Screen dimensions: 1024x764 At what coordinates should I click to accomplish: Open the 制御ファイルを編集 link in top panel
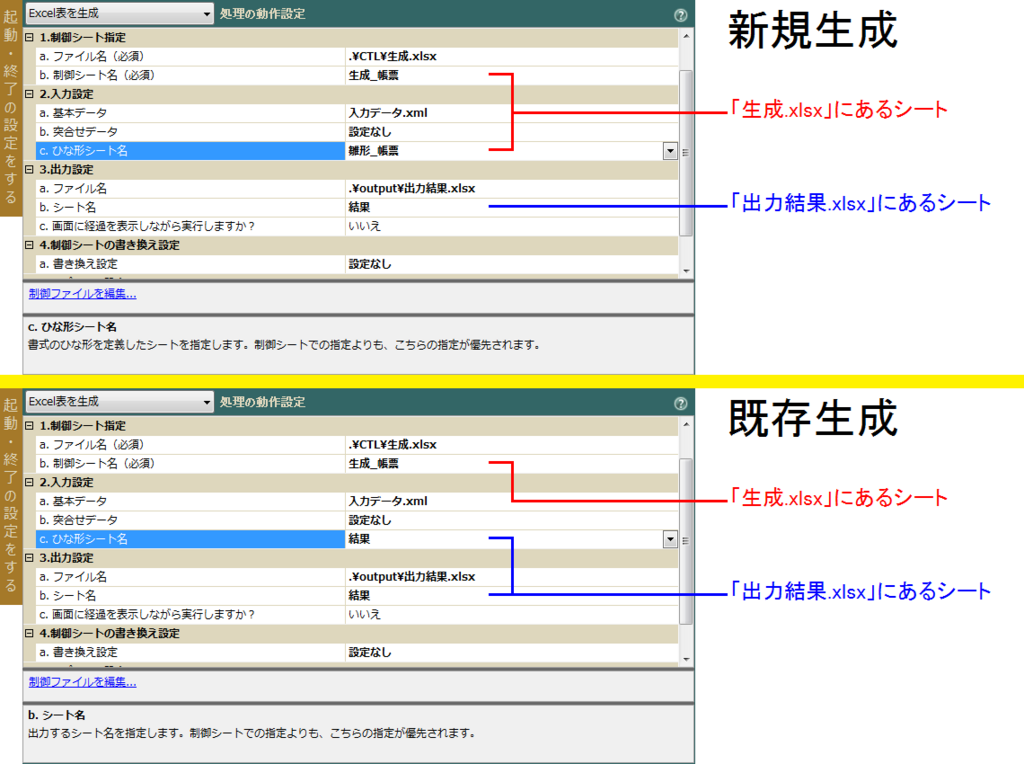[x=80, y=293]
